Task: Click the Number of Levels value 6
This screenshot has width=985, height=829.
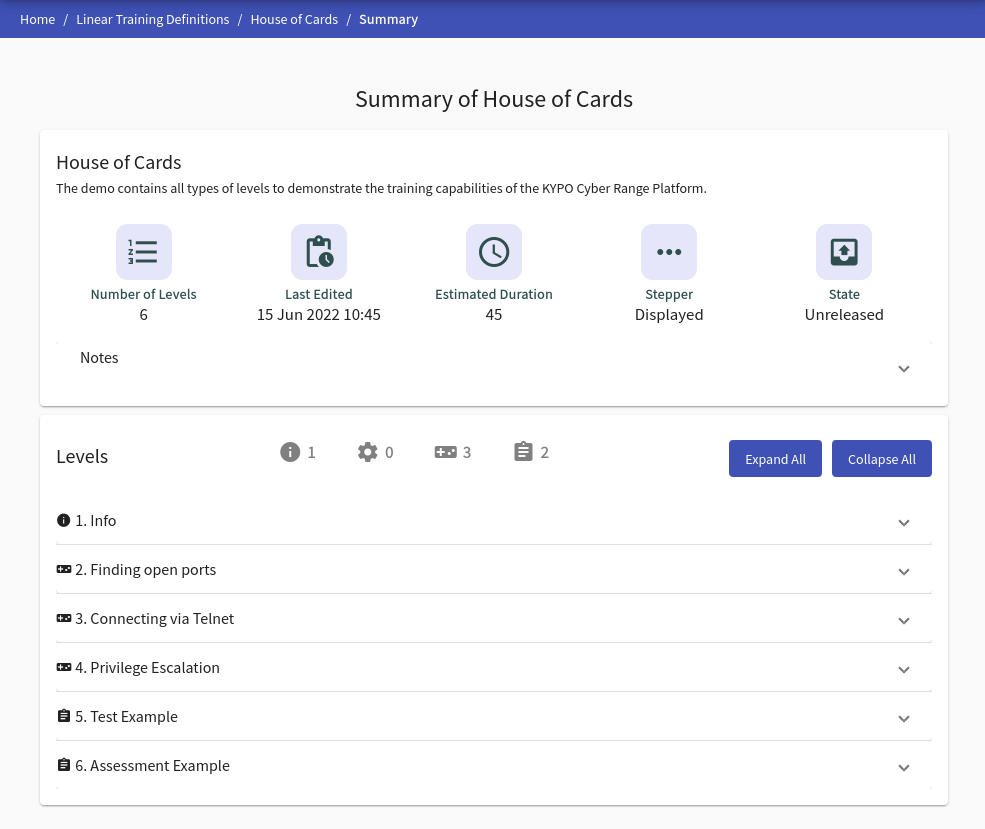Action: click(143, 315)
